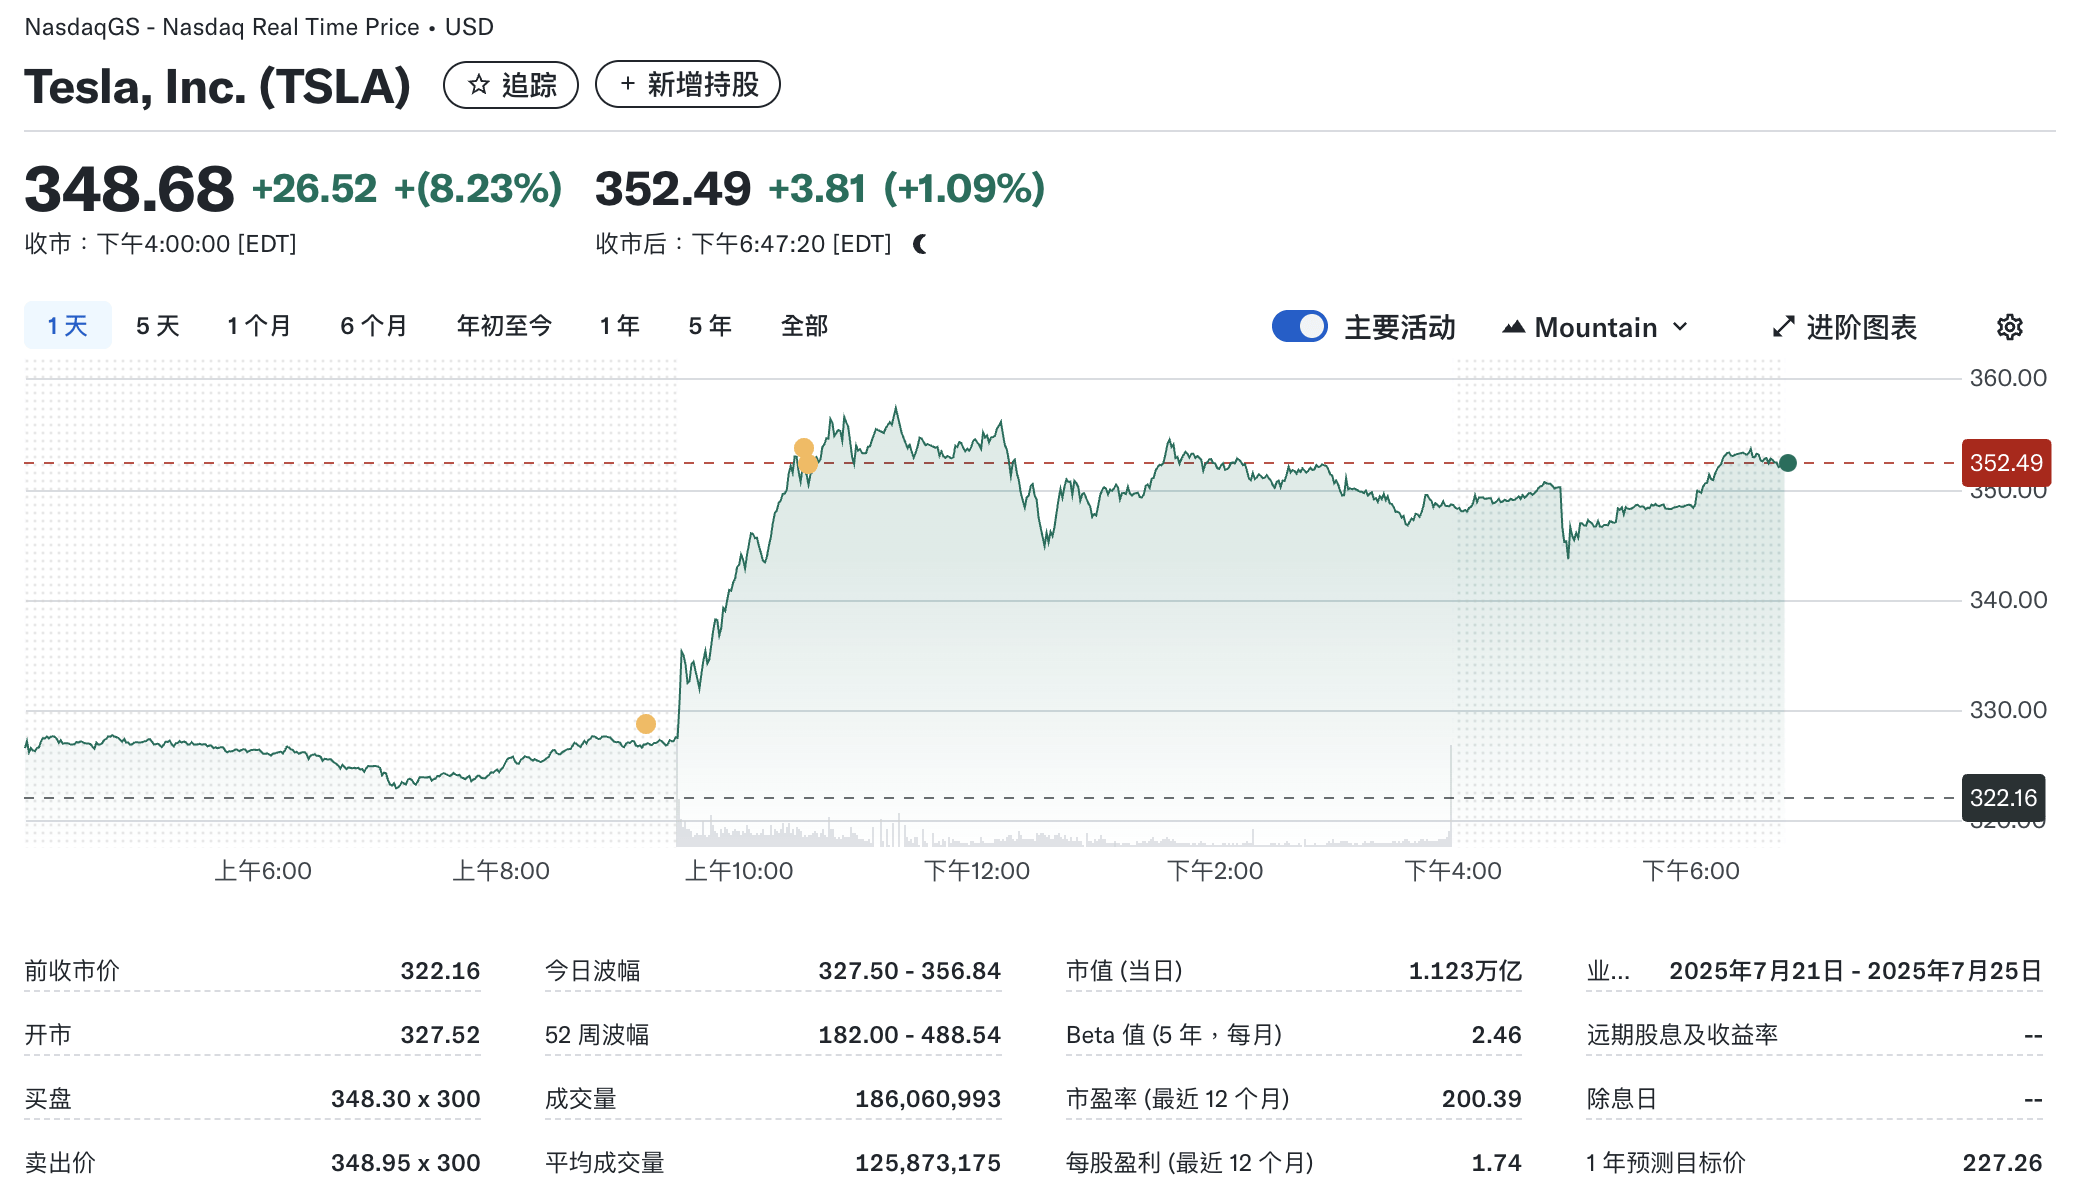Select the 全部 time range

tap(804, 326)
